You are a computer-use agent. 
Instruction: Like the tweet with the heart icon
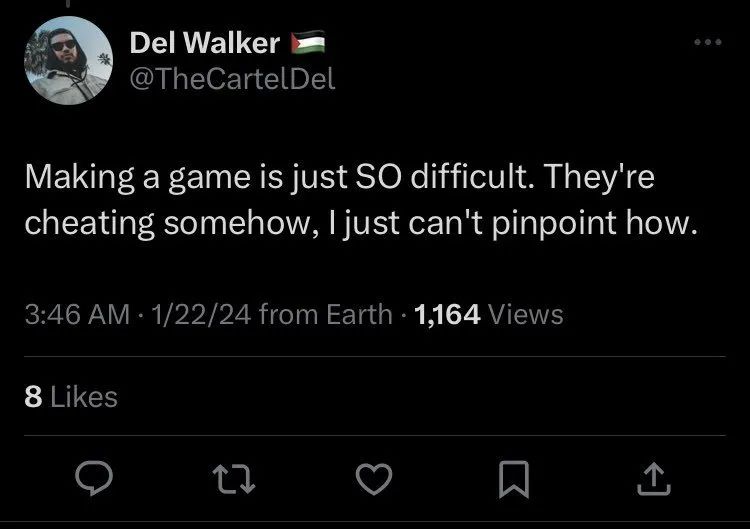tap(373, 480)
